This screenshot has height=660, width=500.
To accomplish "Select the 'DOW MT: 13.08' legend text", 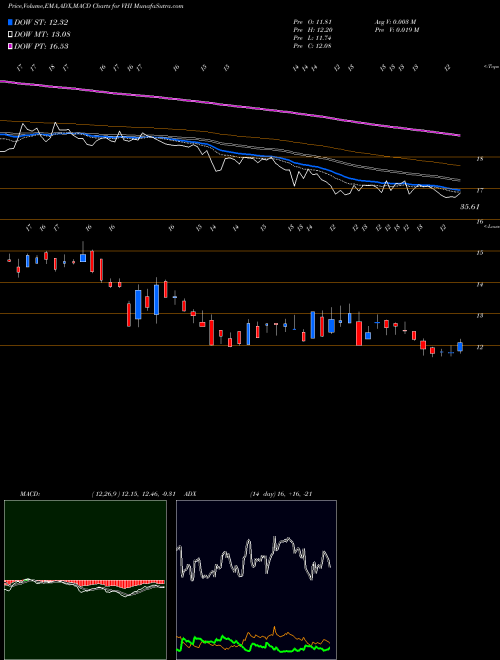I will (42, 35).
